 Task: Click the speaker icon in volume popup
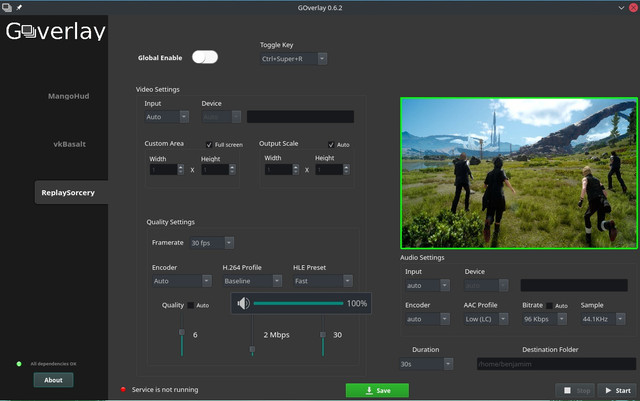pos(243,303)
